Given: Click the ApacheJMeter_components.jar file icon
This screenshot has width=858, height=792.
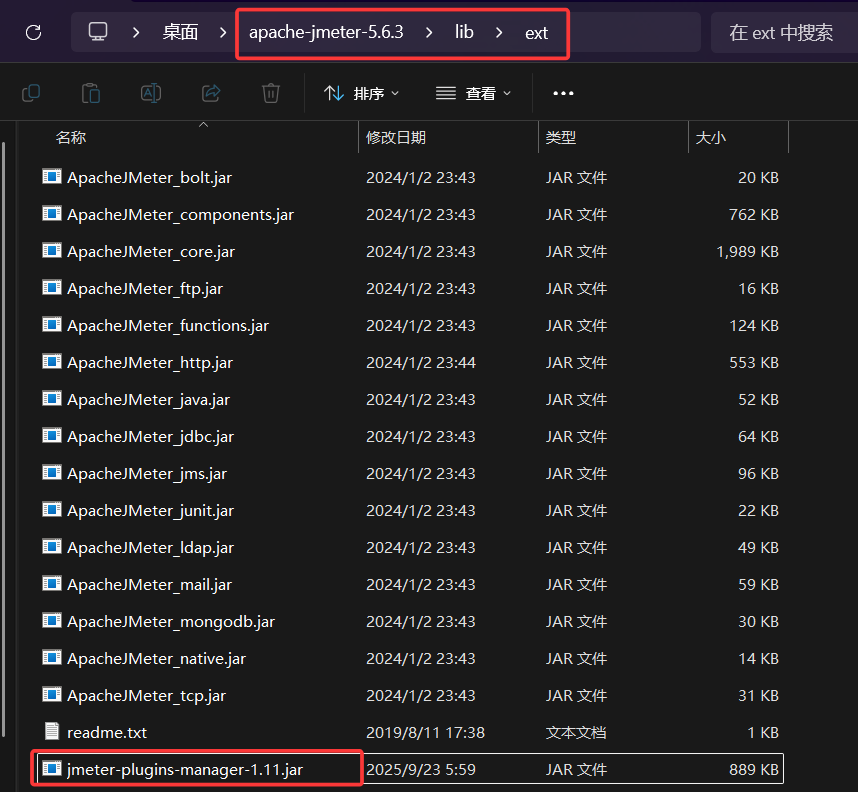Looking at the screenshot, I should coord(51,214).
